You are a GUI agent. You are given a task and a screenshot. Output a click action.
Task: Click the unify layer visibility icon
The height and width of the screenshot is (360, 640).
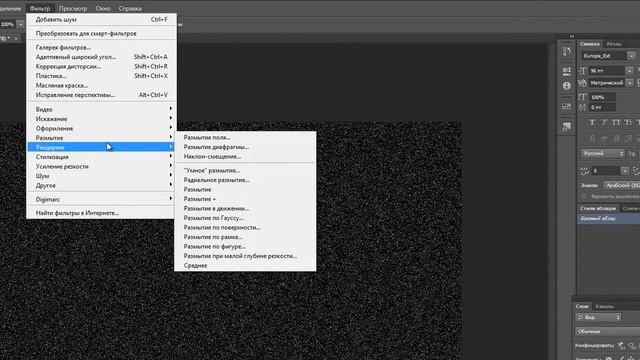coord(632,345)
